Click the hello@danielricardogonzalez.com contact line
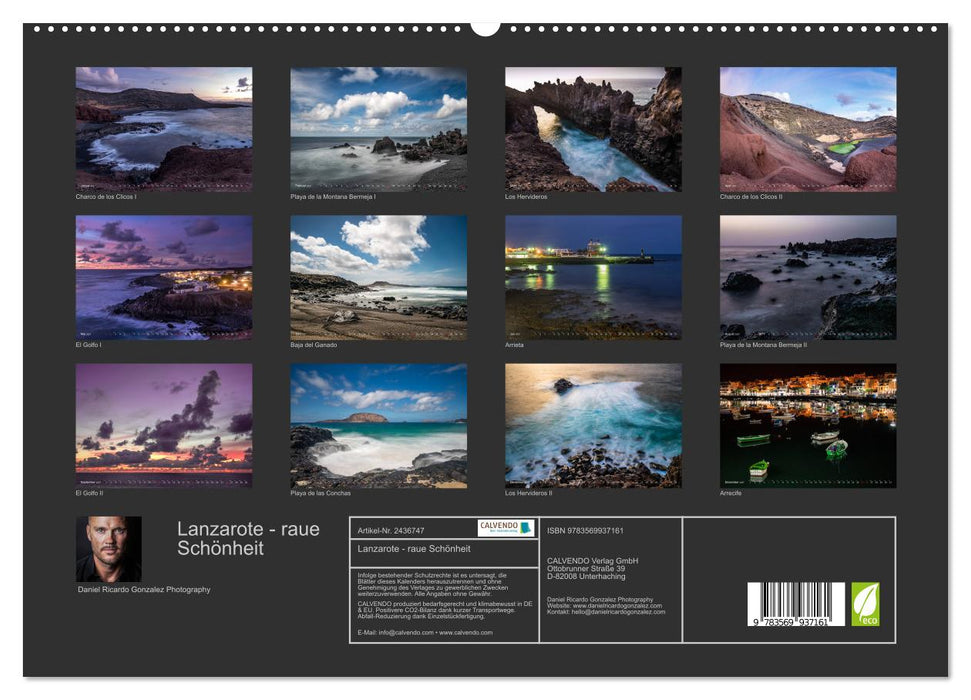Image resolution: width=971 pixels, height=700 pixels. pos(606,612)
